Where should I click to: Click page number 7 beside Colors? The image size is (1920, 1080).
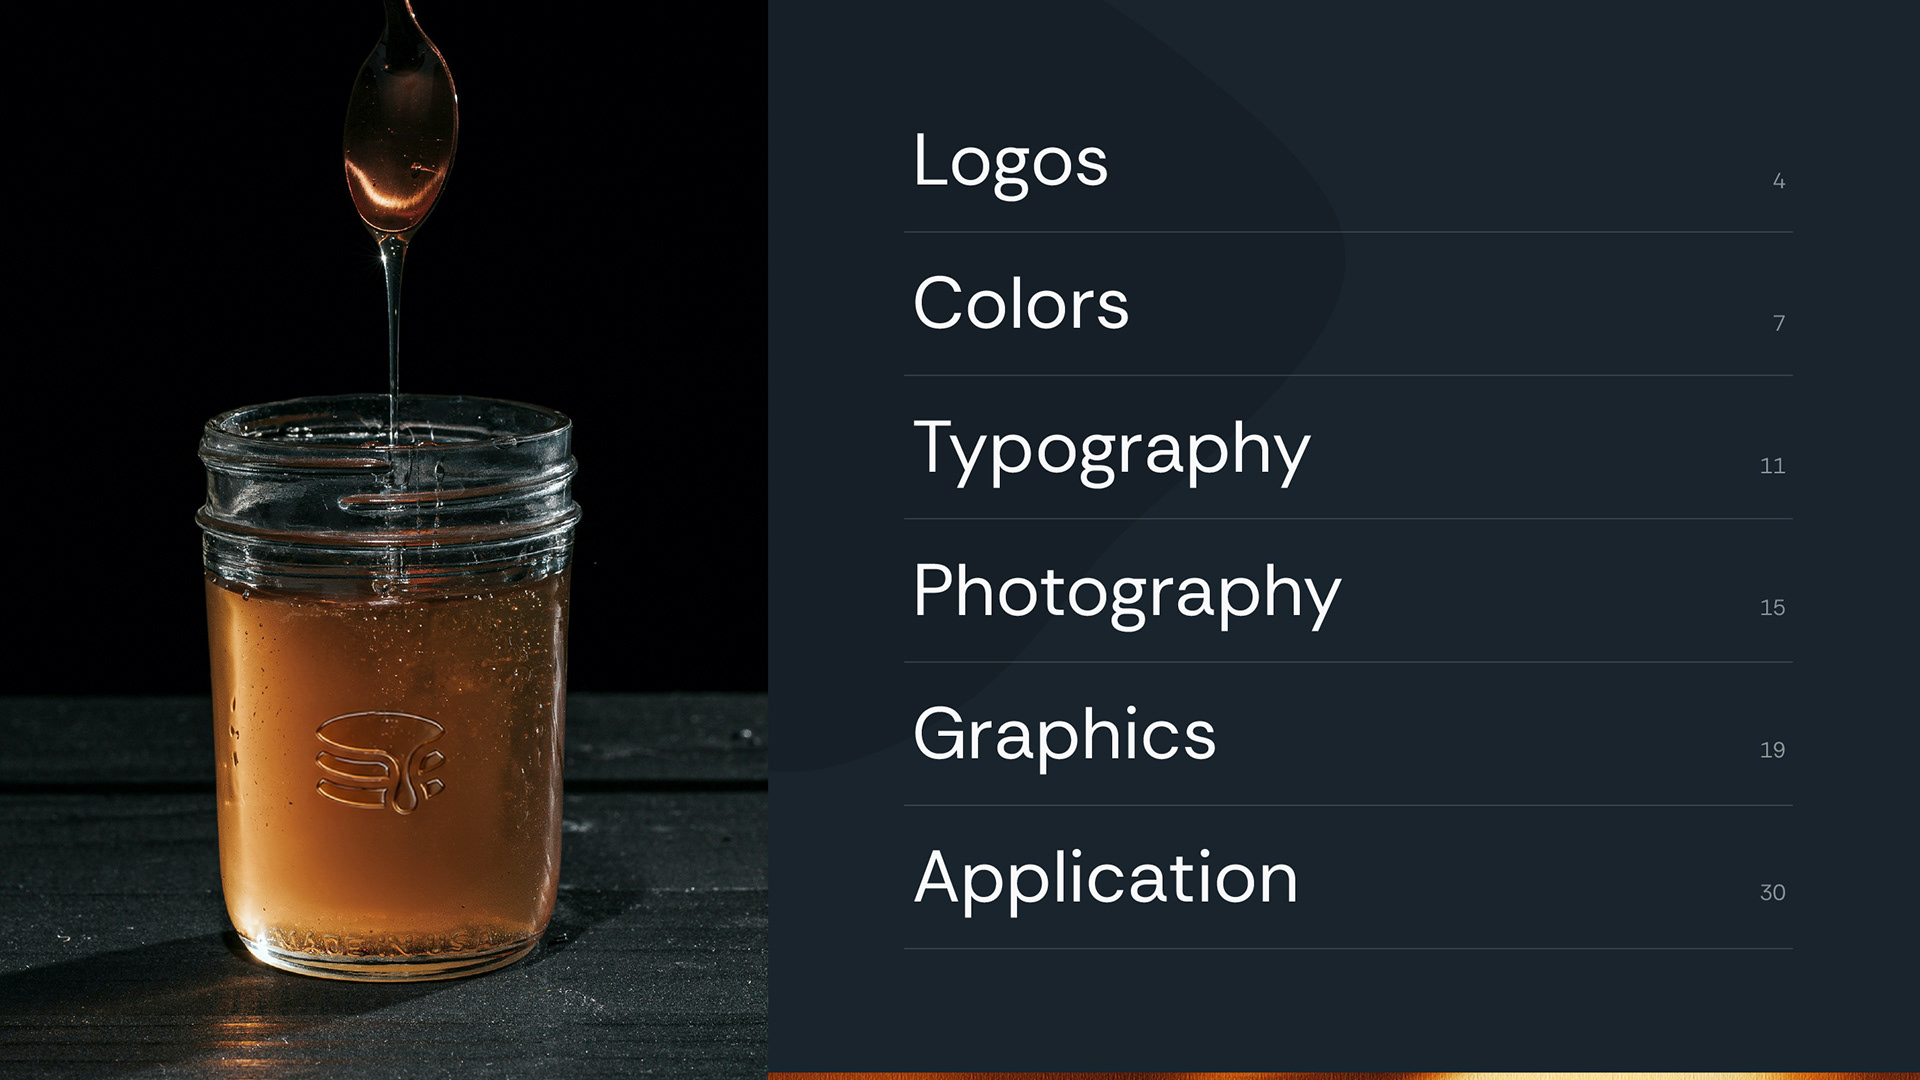(1779, 323)
